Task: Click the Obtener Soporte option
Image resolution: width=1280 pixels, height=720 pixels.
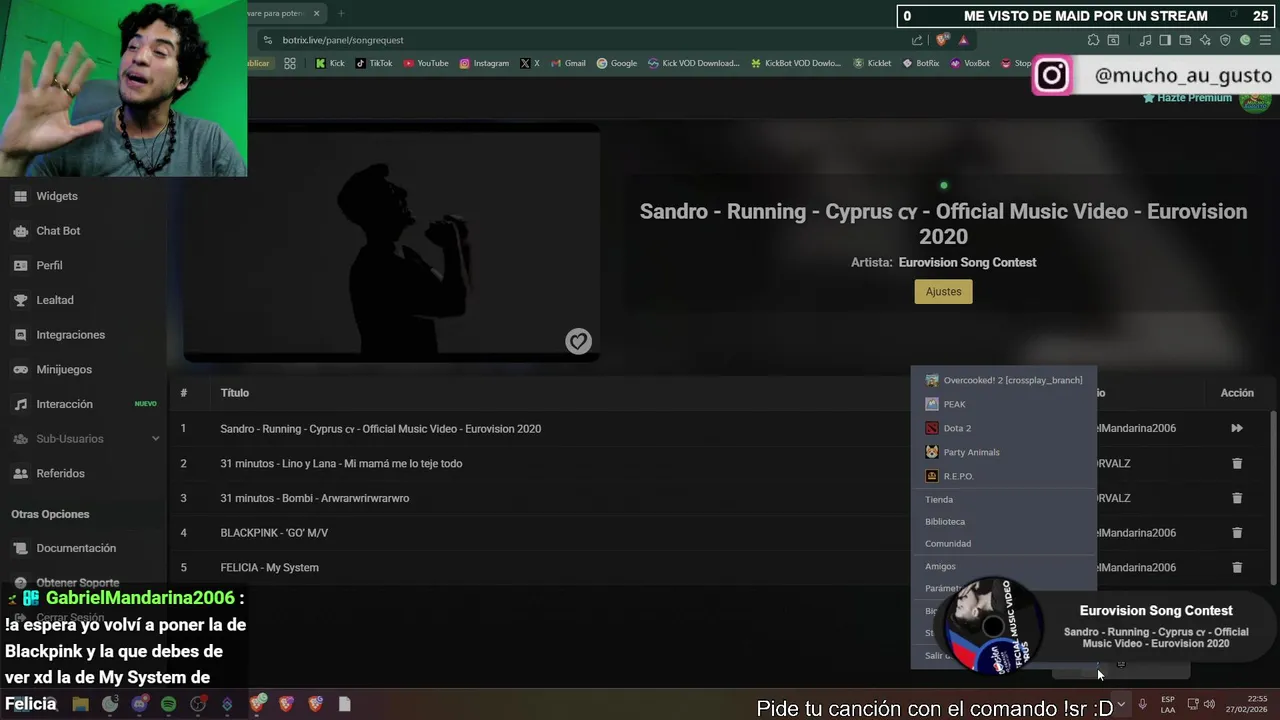Action: point(77,583)
